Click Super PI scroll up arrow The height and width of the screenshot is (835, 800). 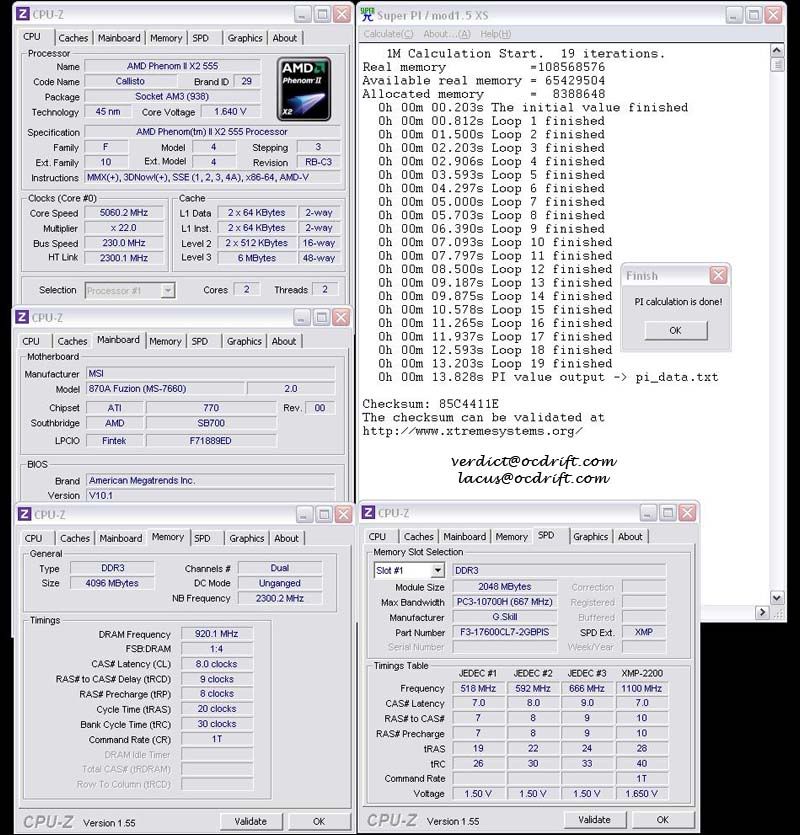(x=777, y=51)
